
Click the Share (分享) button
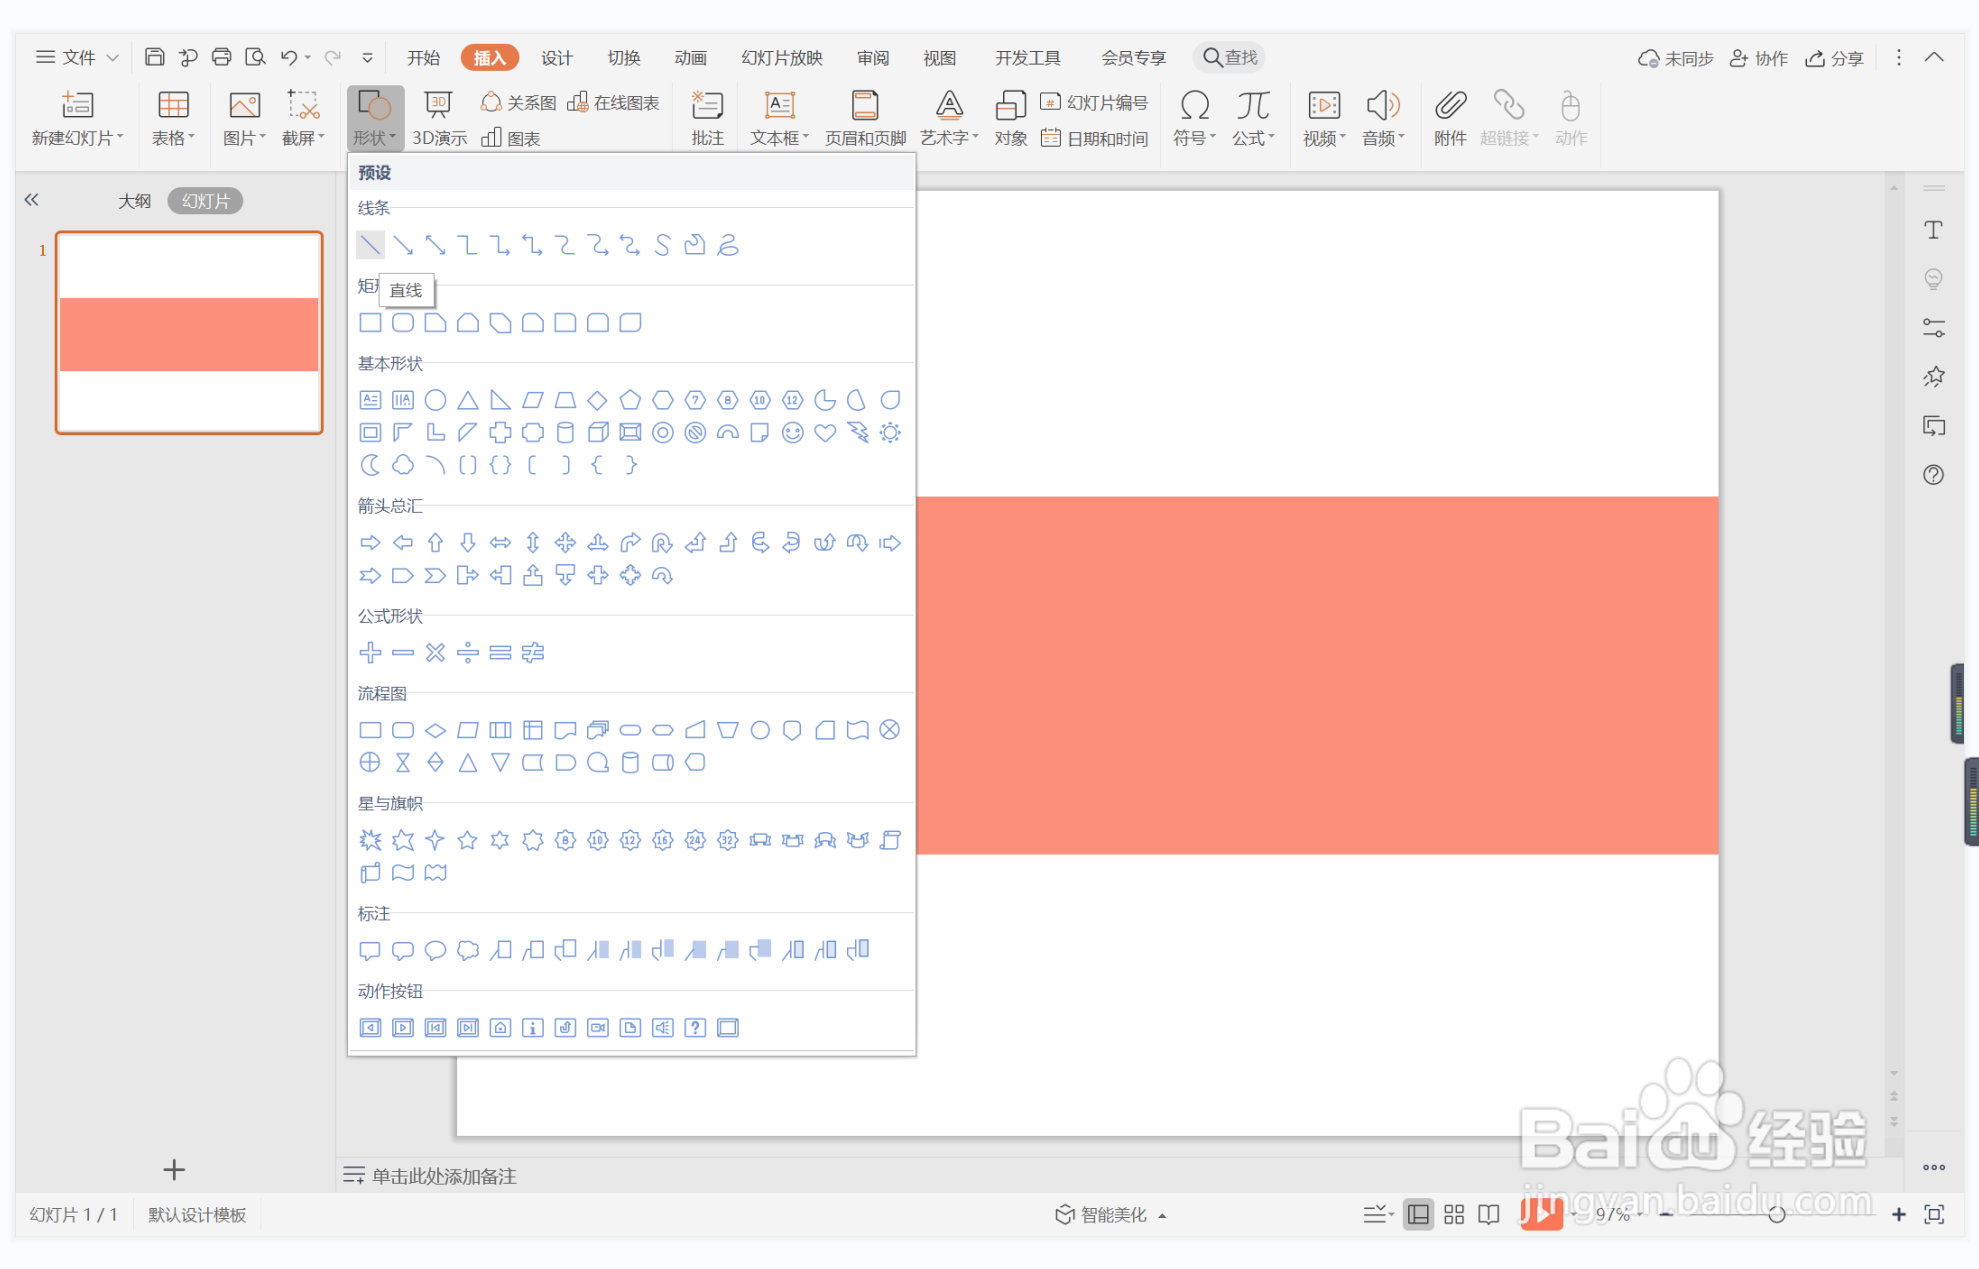1834,58
